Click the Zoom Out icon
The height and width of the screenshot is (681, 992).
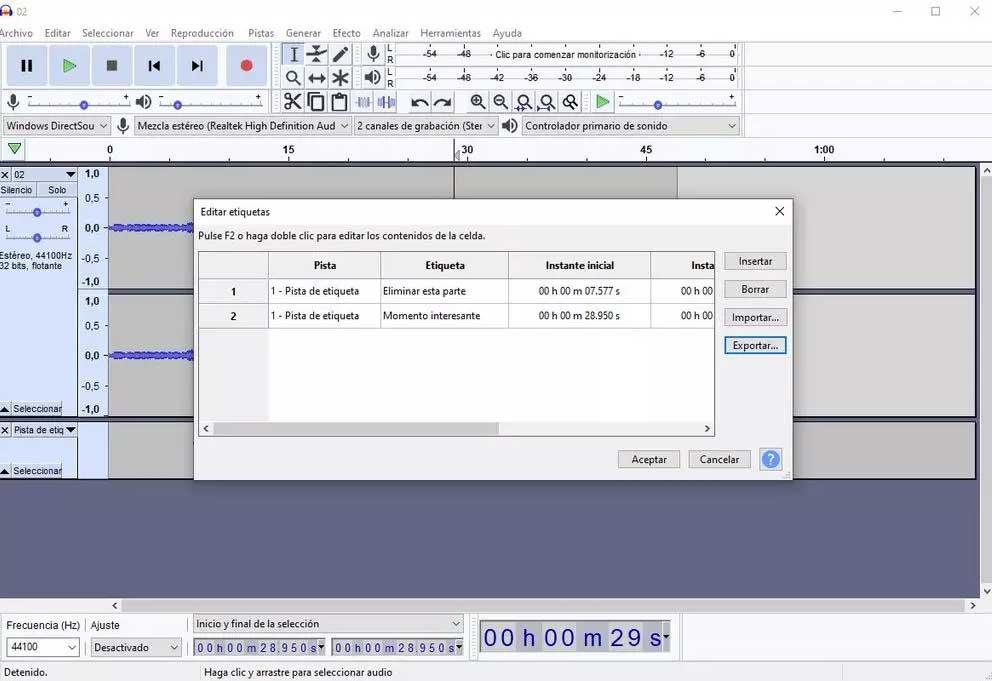tap(500, 102)
